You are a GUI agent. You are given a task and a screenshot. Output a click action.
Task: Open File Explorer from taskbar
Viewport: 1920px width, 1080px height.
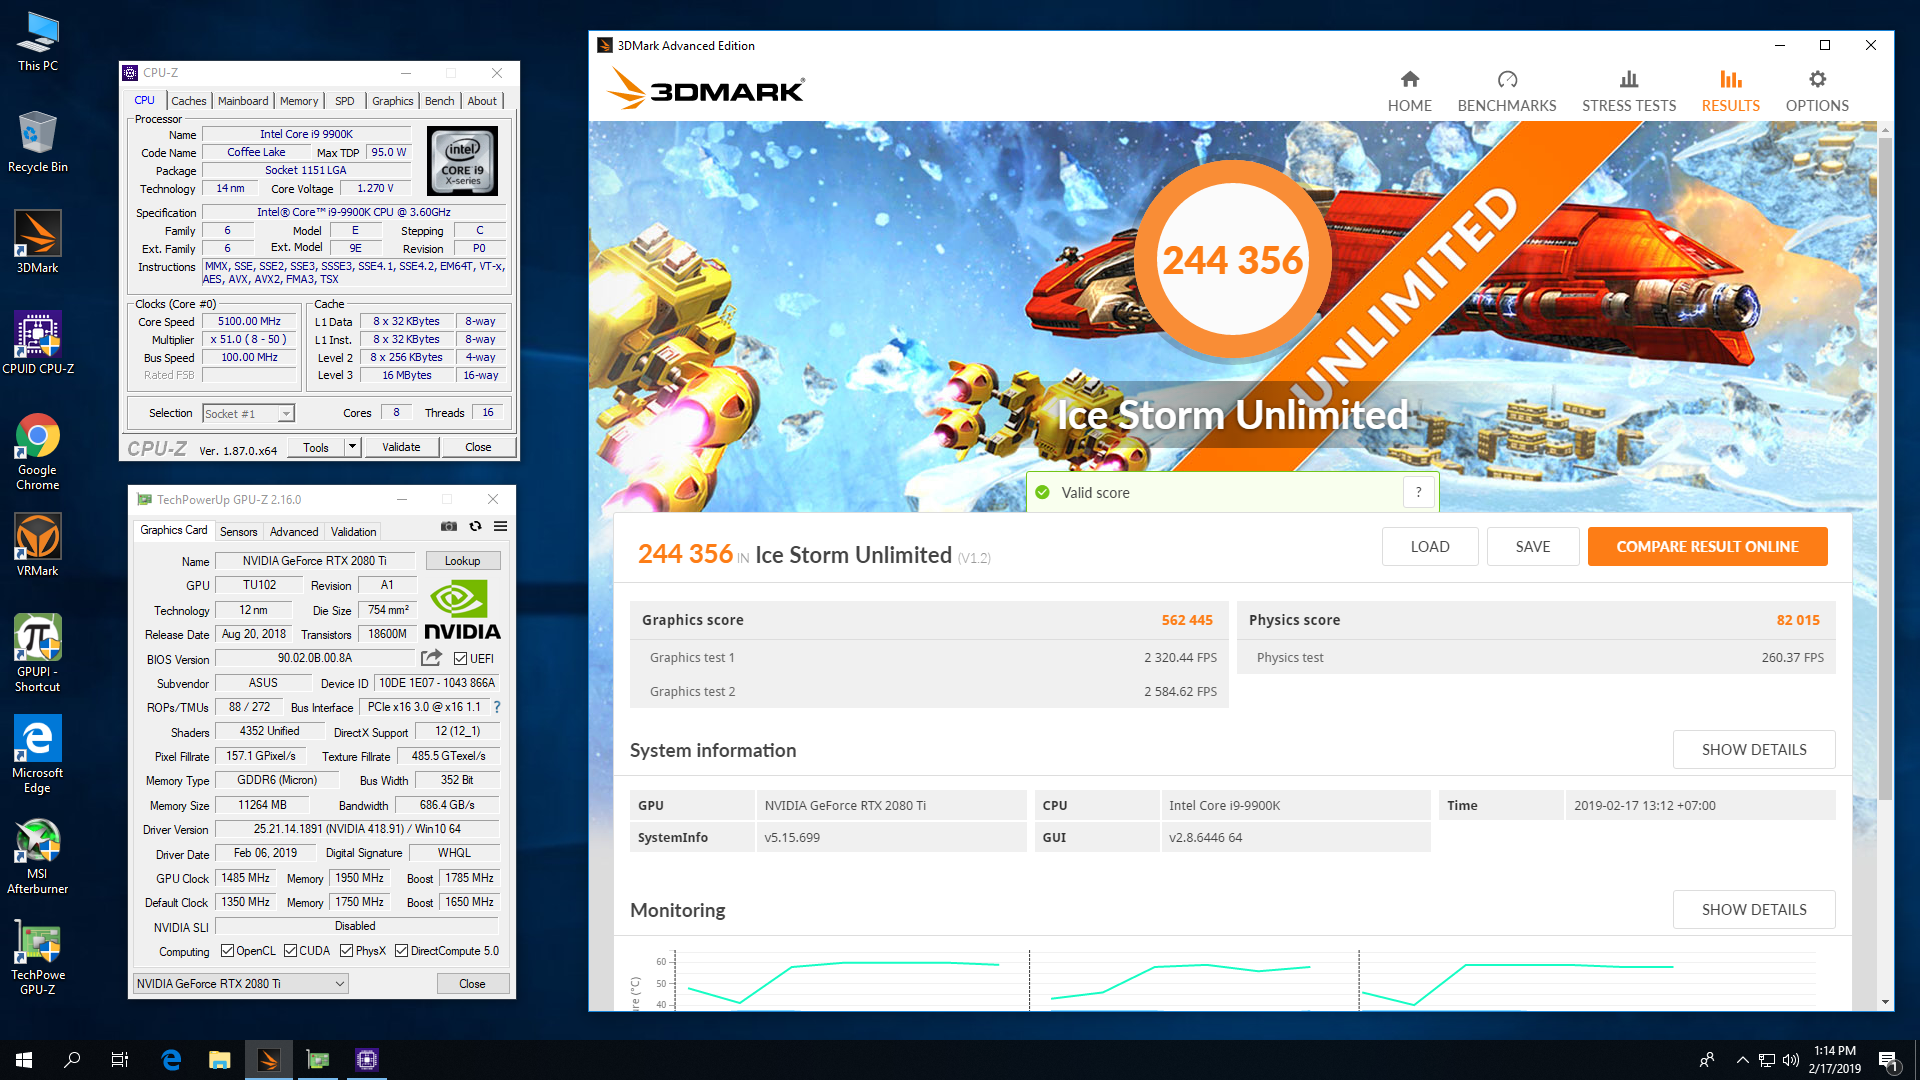[219, 1060]
